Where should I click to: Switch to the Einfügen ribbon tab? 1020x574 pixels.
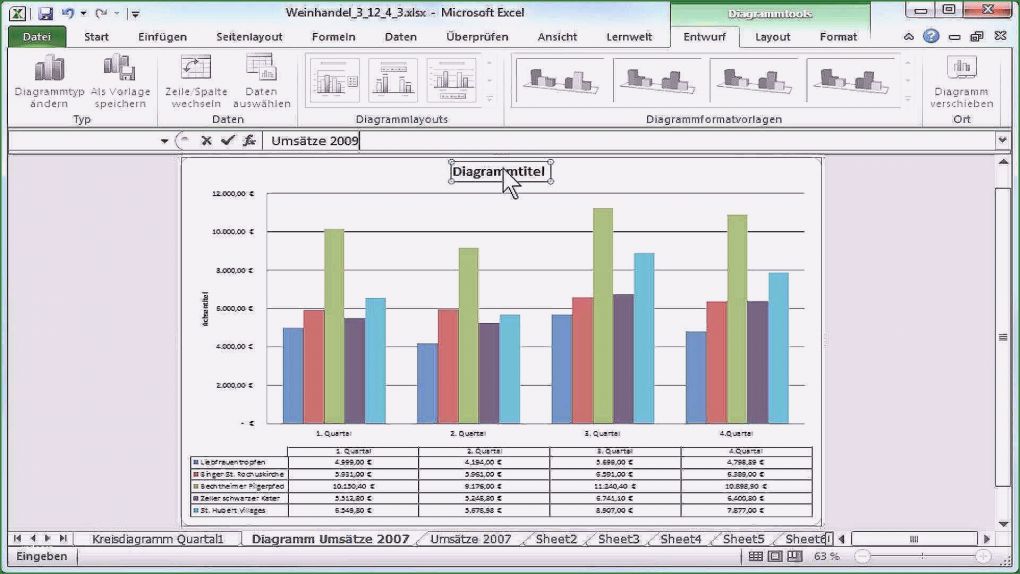click(x=162, y=37)
